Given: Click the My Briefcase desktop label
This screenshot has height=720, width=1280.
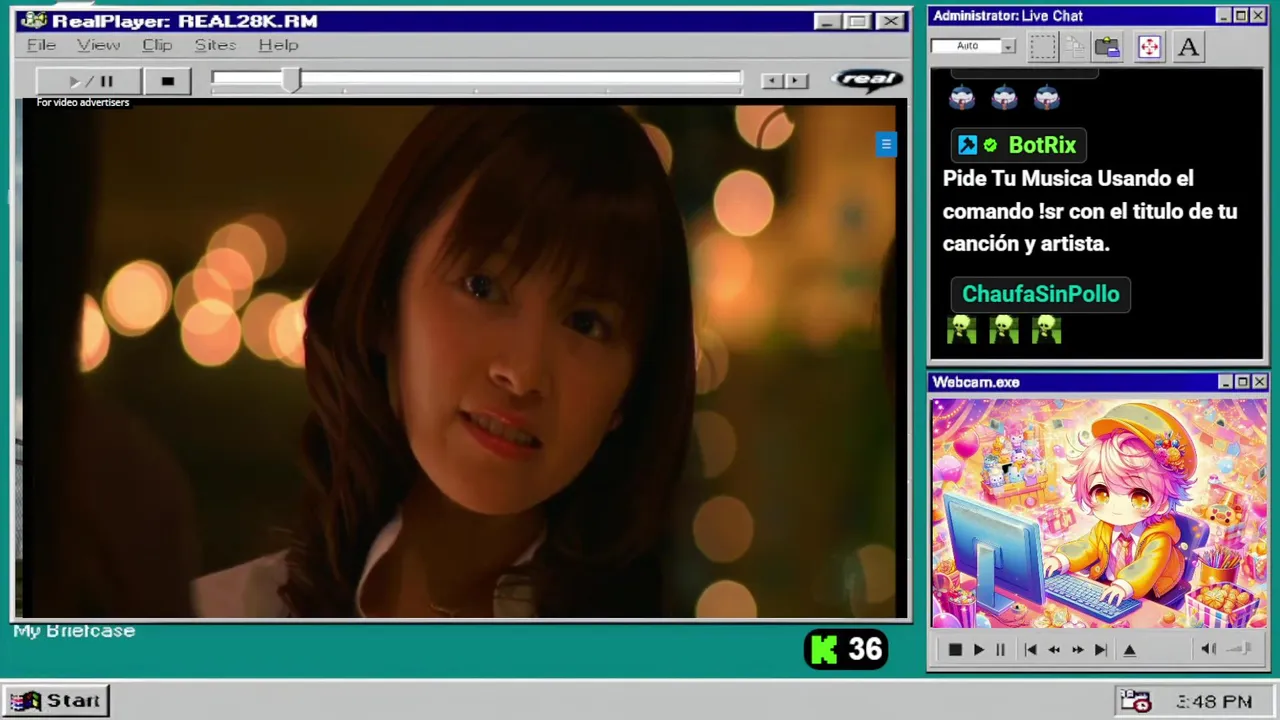Looking at the screenshot, I should pyautogui.click(x=74, y=631).
